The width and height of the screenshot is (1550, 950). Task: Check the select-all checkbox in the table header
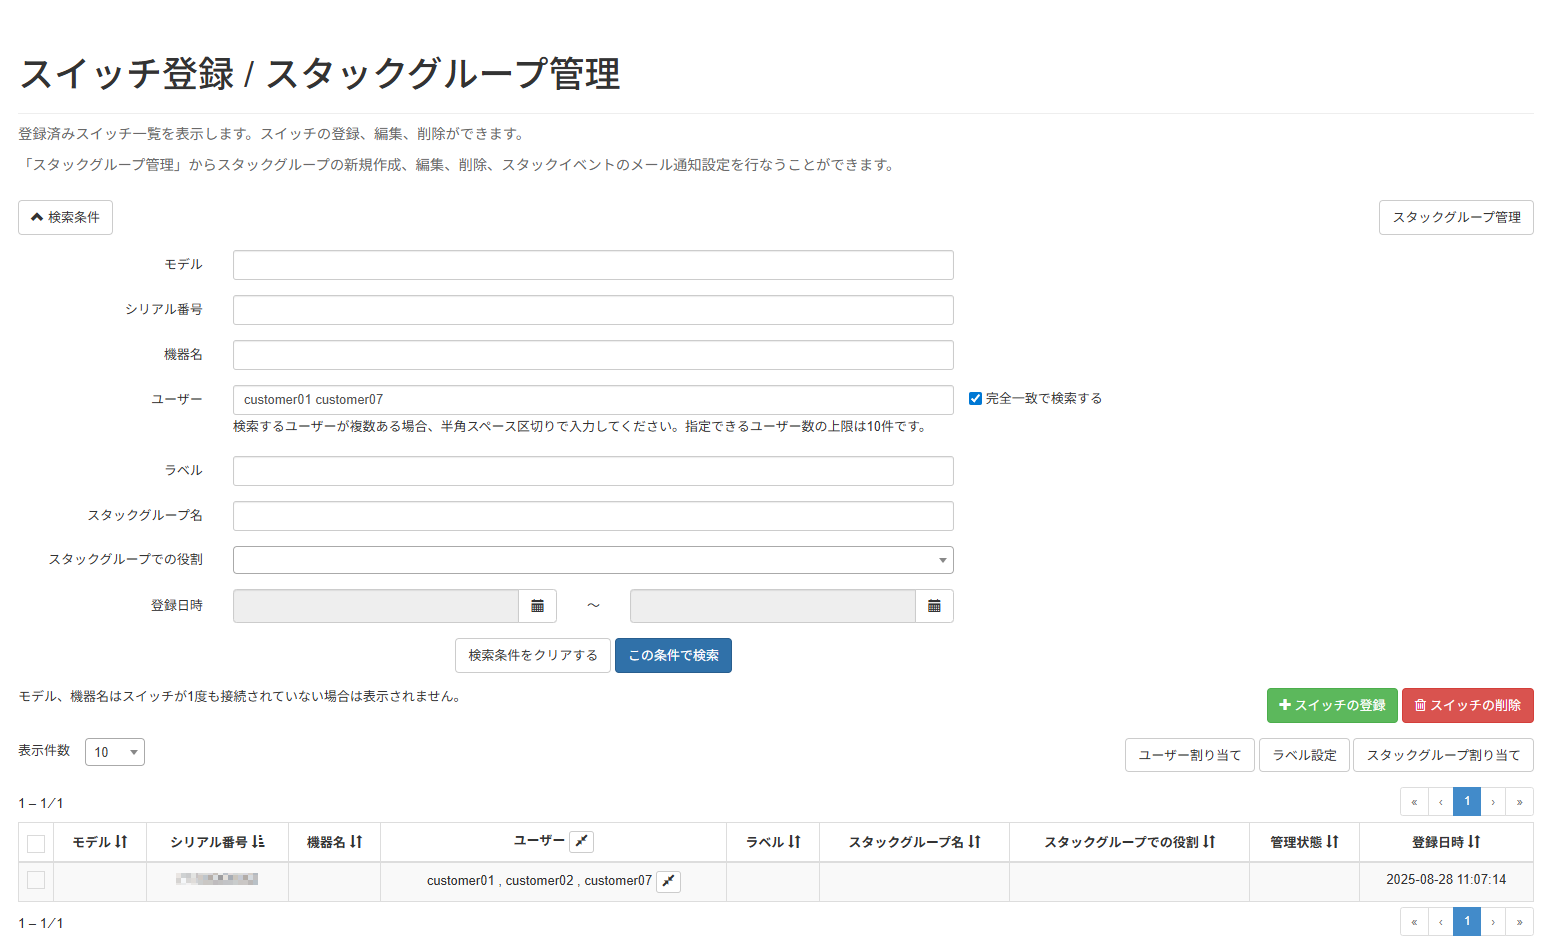[35, 842]
